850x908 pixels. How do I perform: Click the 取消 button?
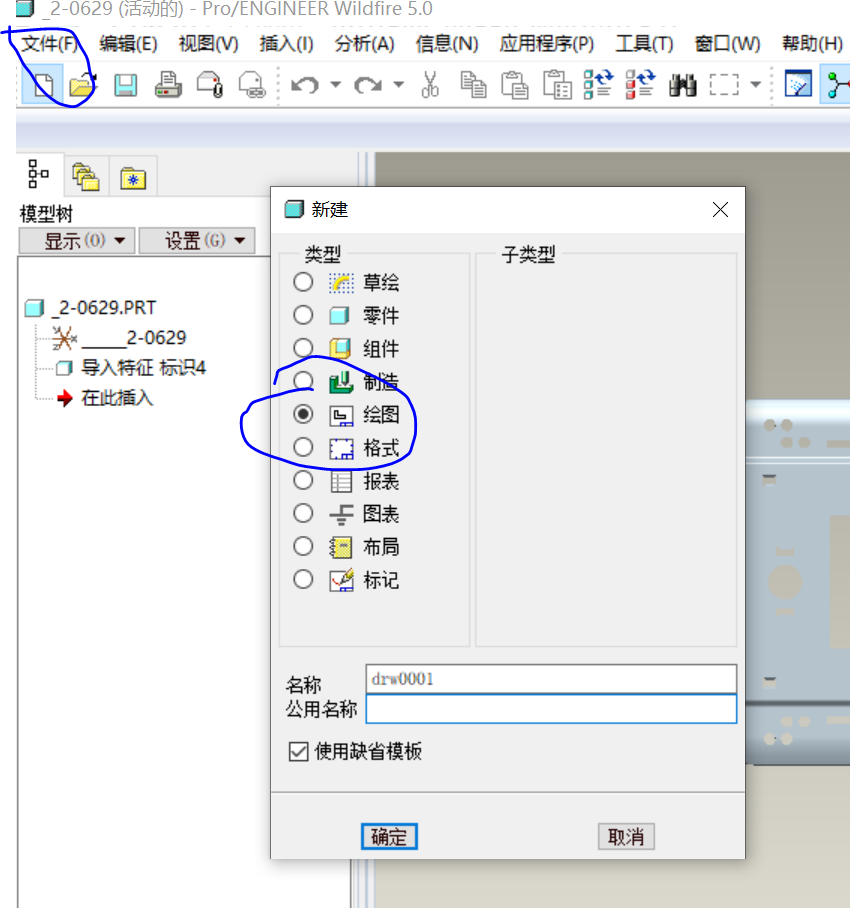point(626,837)
